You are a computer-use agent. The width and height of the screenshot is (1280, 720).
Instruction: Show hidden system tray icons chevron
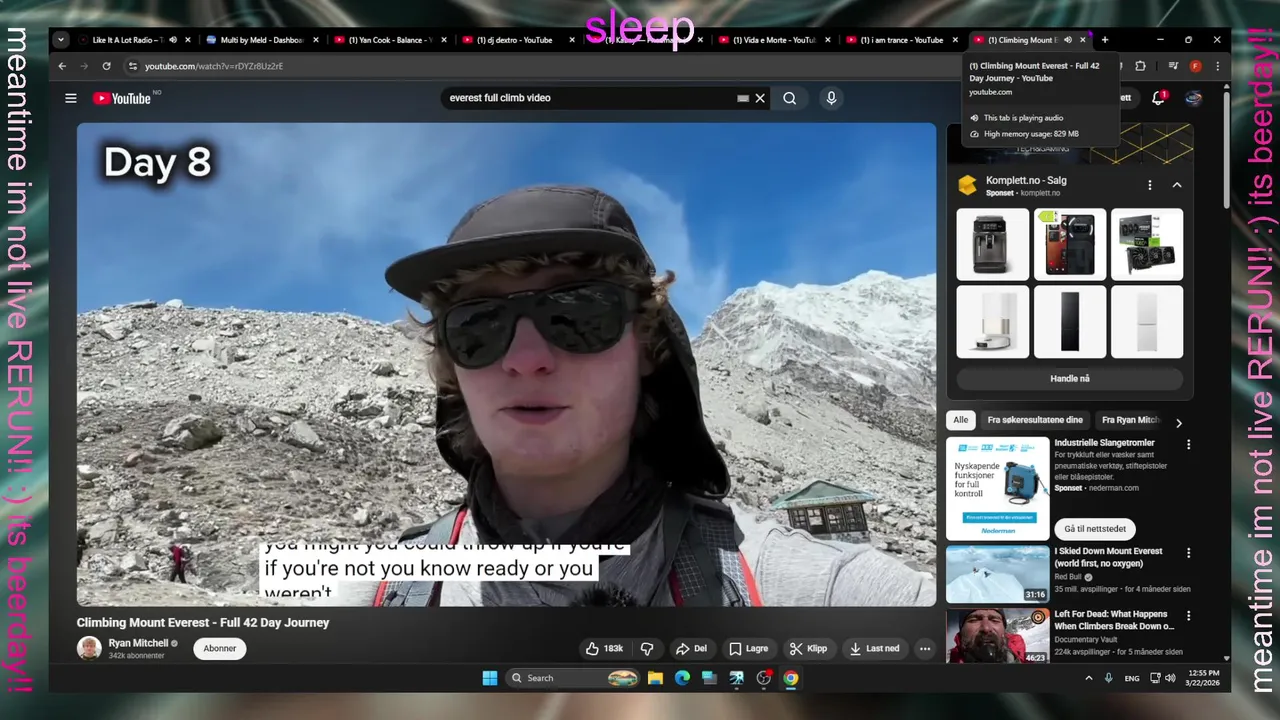point(1089,678)
